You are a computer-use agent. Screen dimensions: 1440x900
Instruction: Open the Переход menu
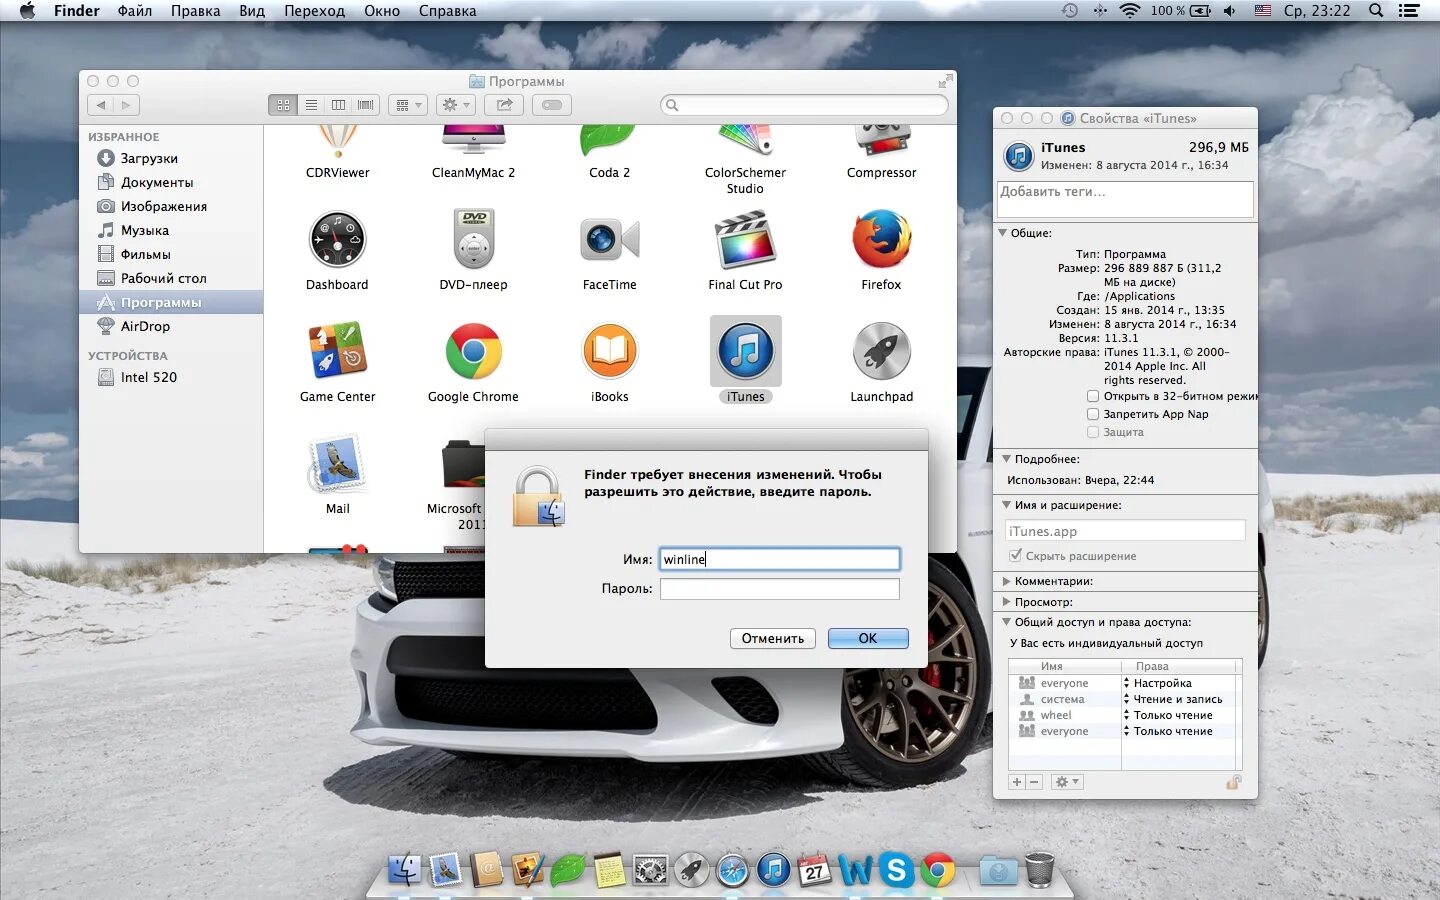314,11
